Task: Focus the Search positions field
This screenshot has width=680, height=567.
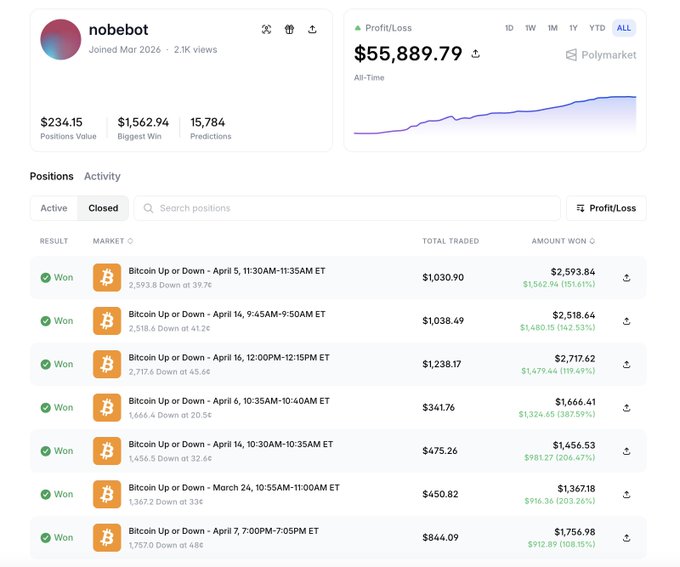Action: pyautogui.click(x=347, y=208)
